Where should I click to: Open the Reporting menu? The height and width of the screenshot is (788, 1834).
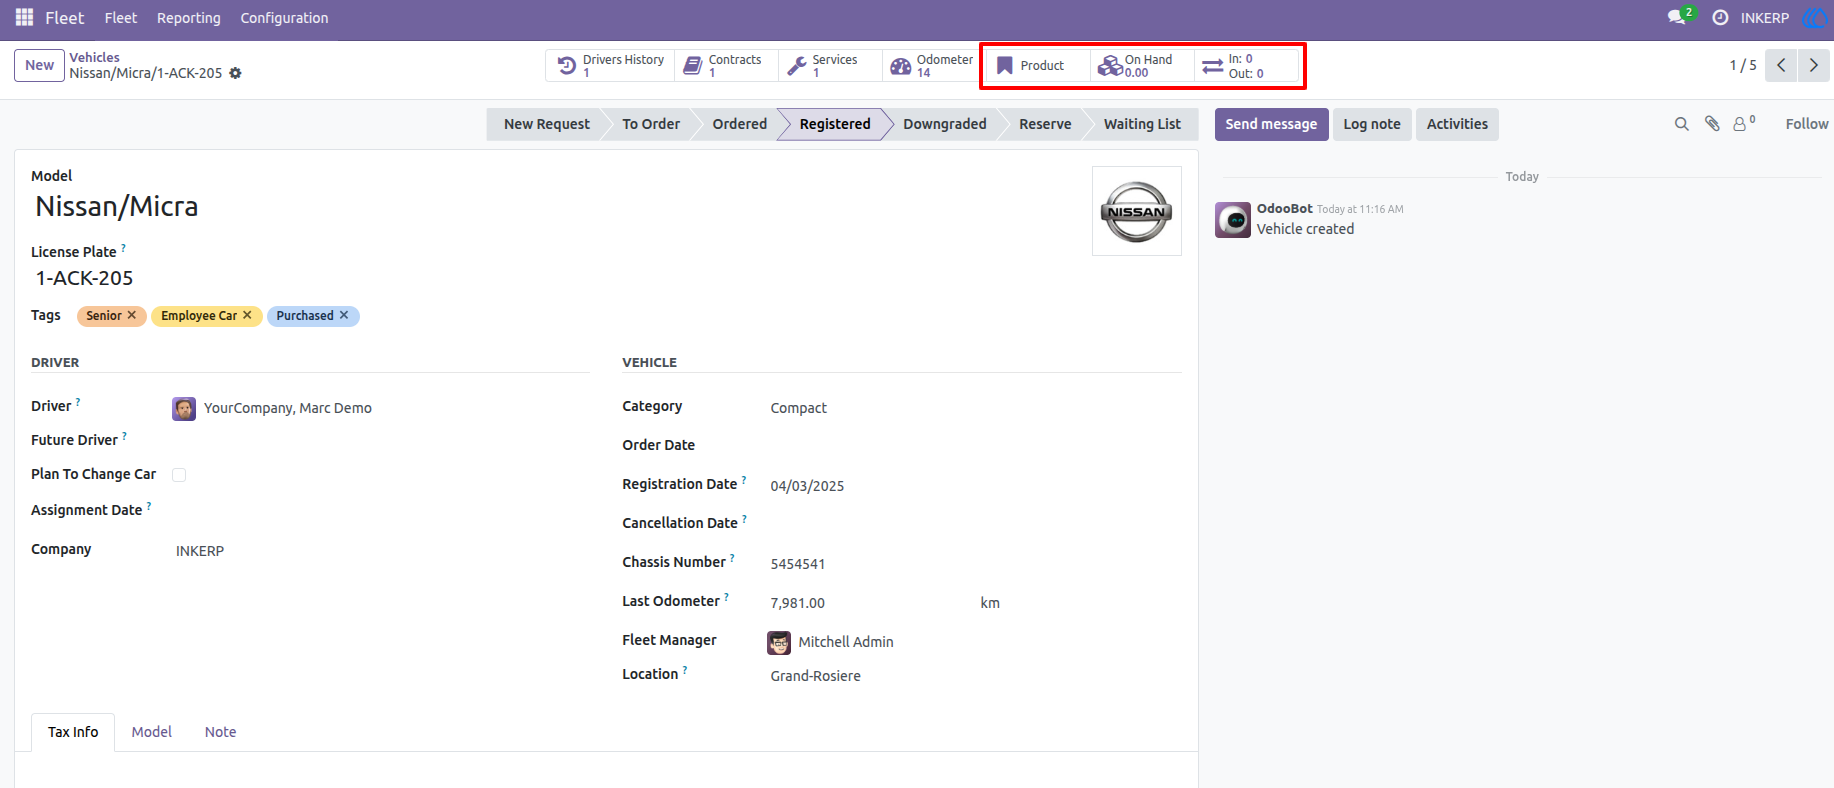(x=188, y=18)
